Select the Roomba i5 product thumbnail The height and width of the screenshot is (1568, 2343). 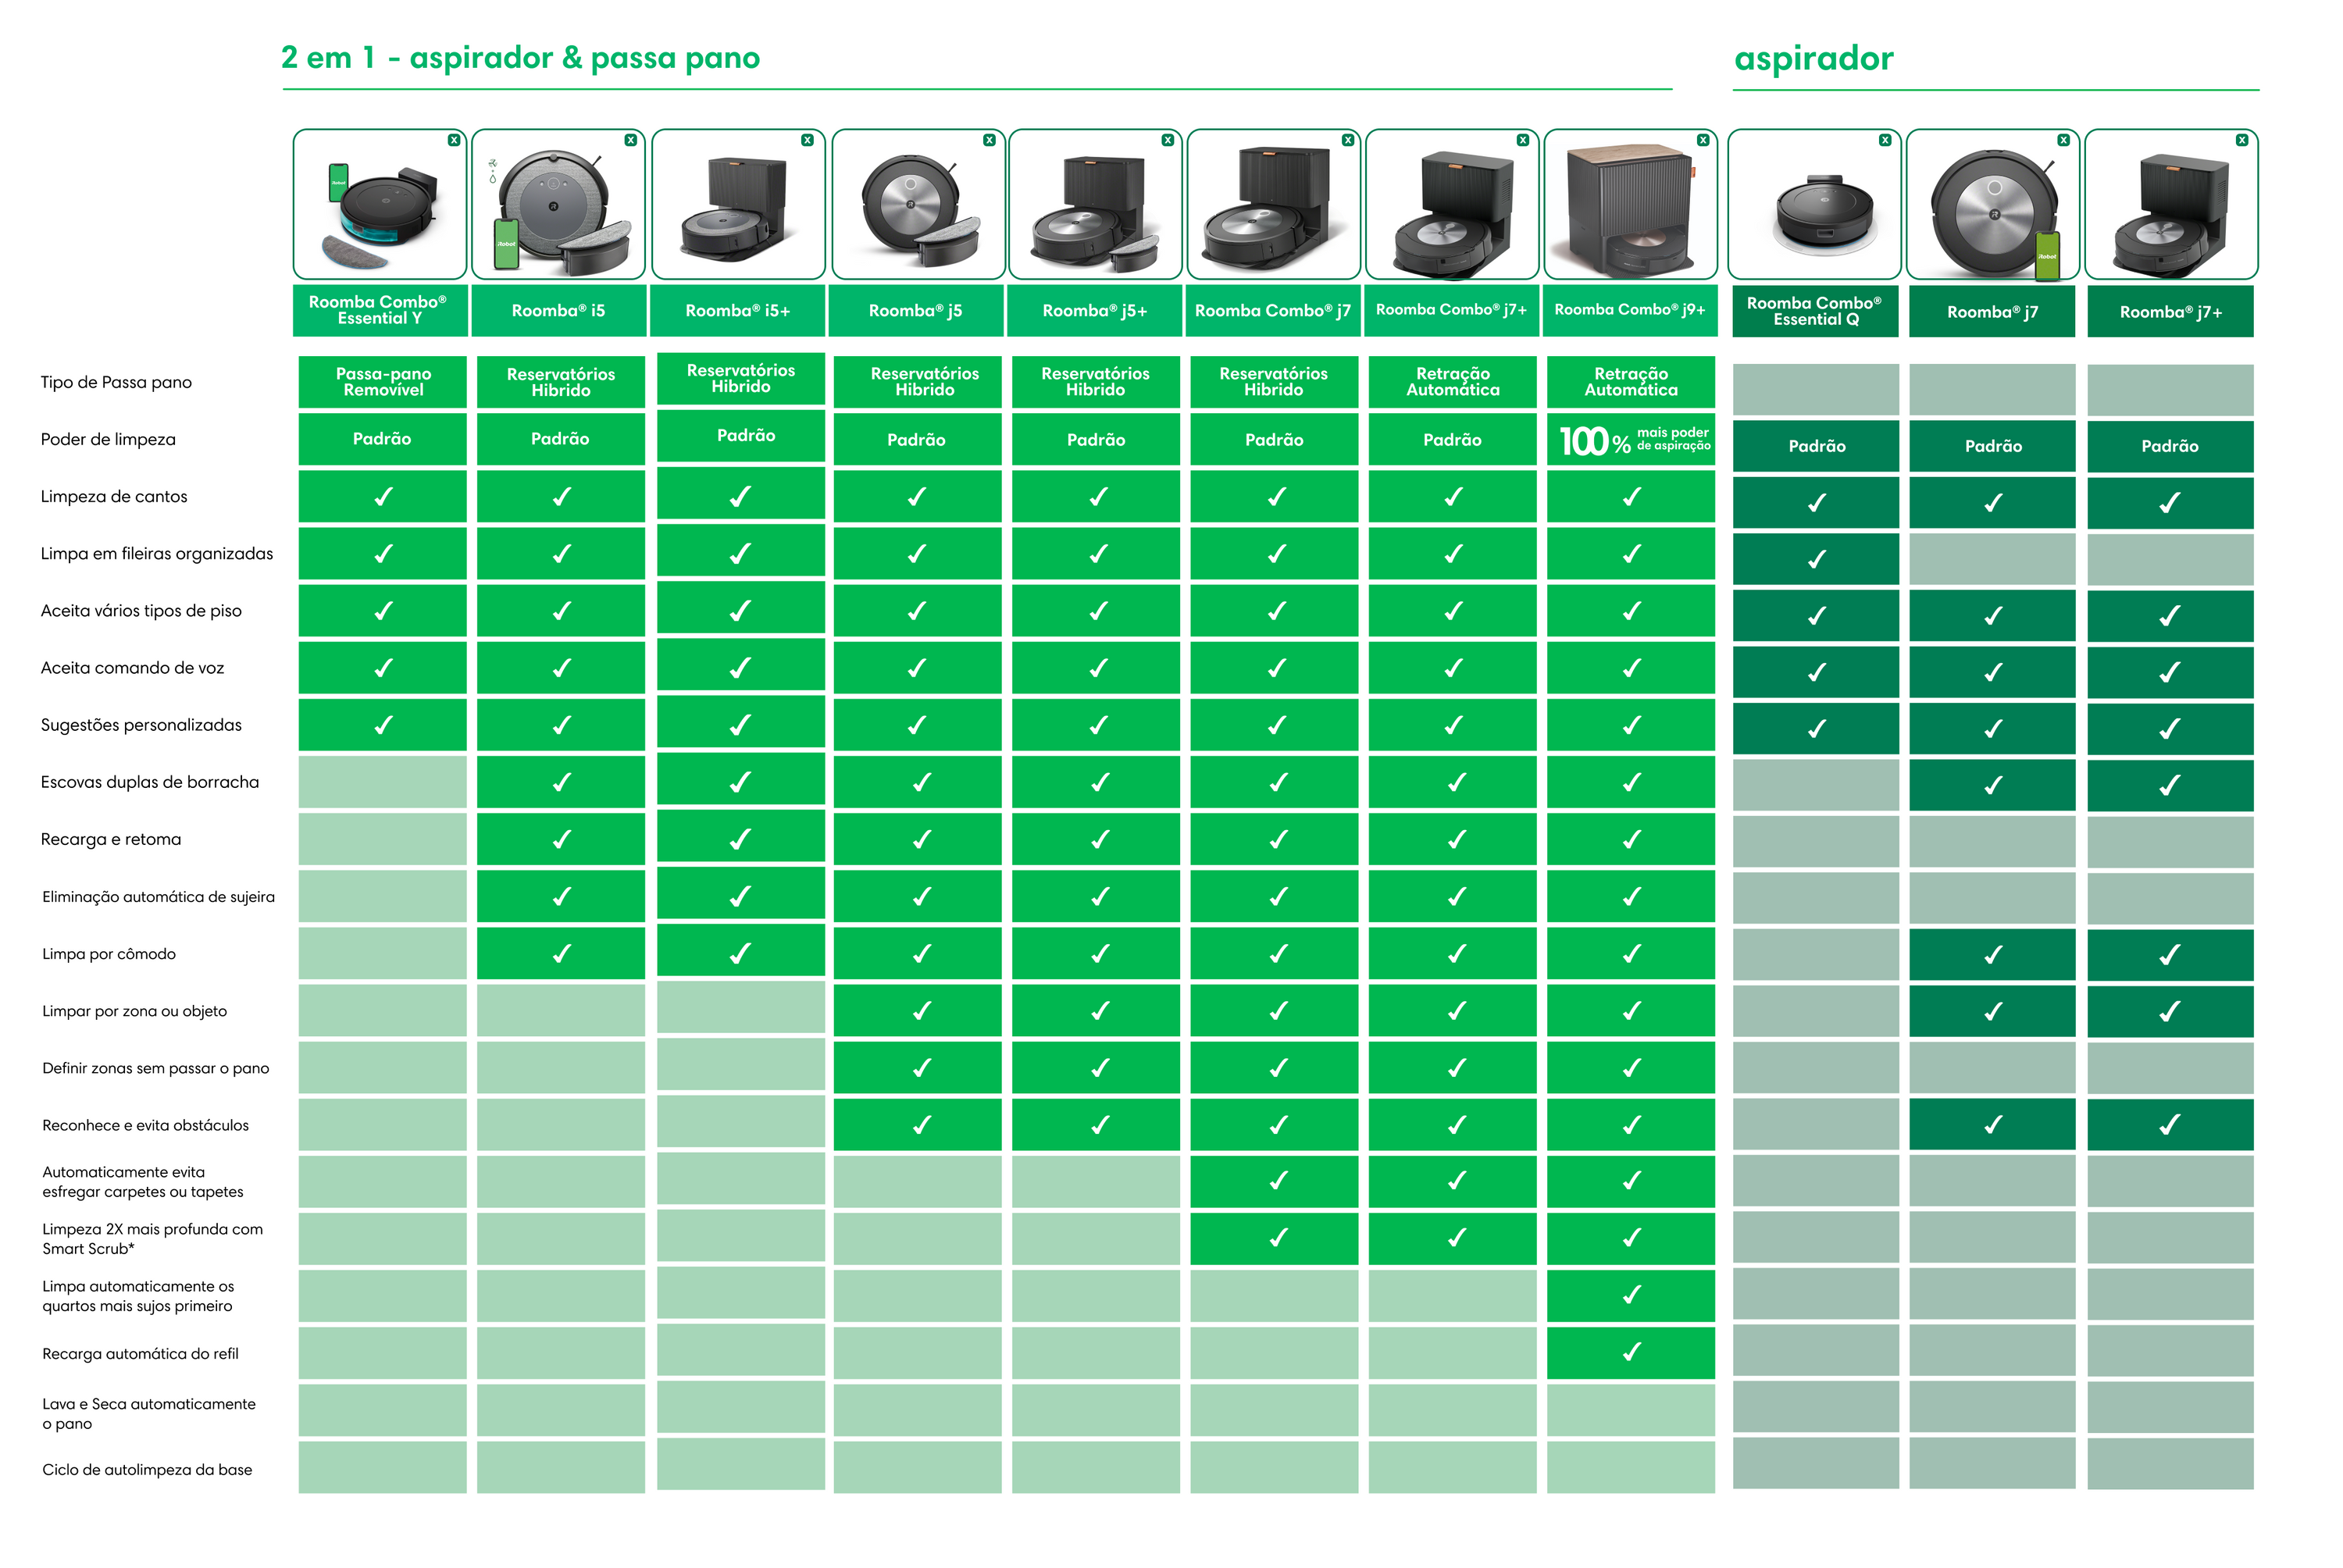558,205
